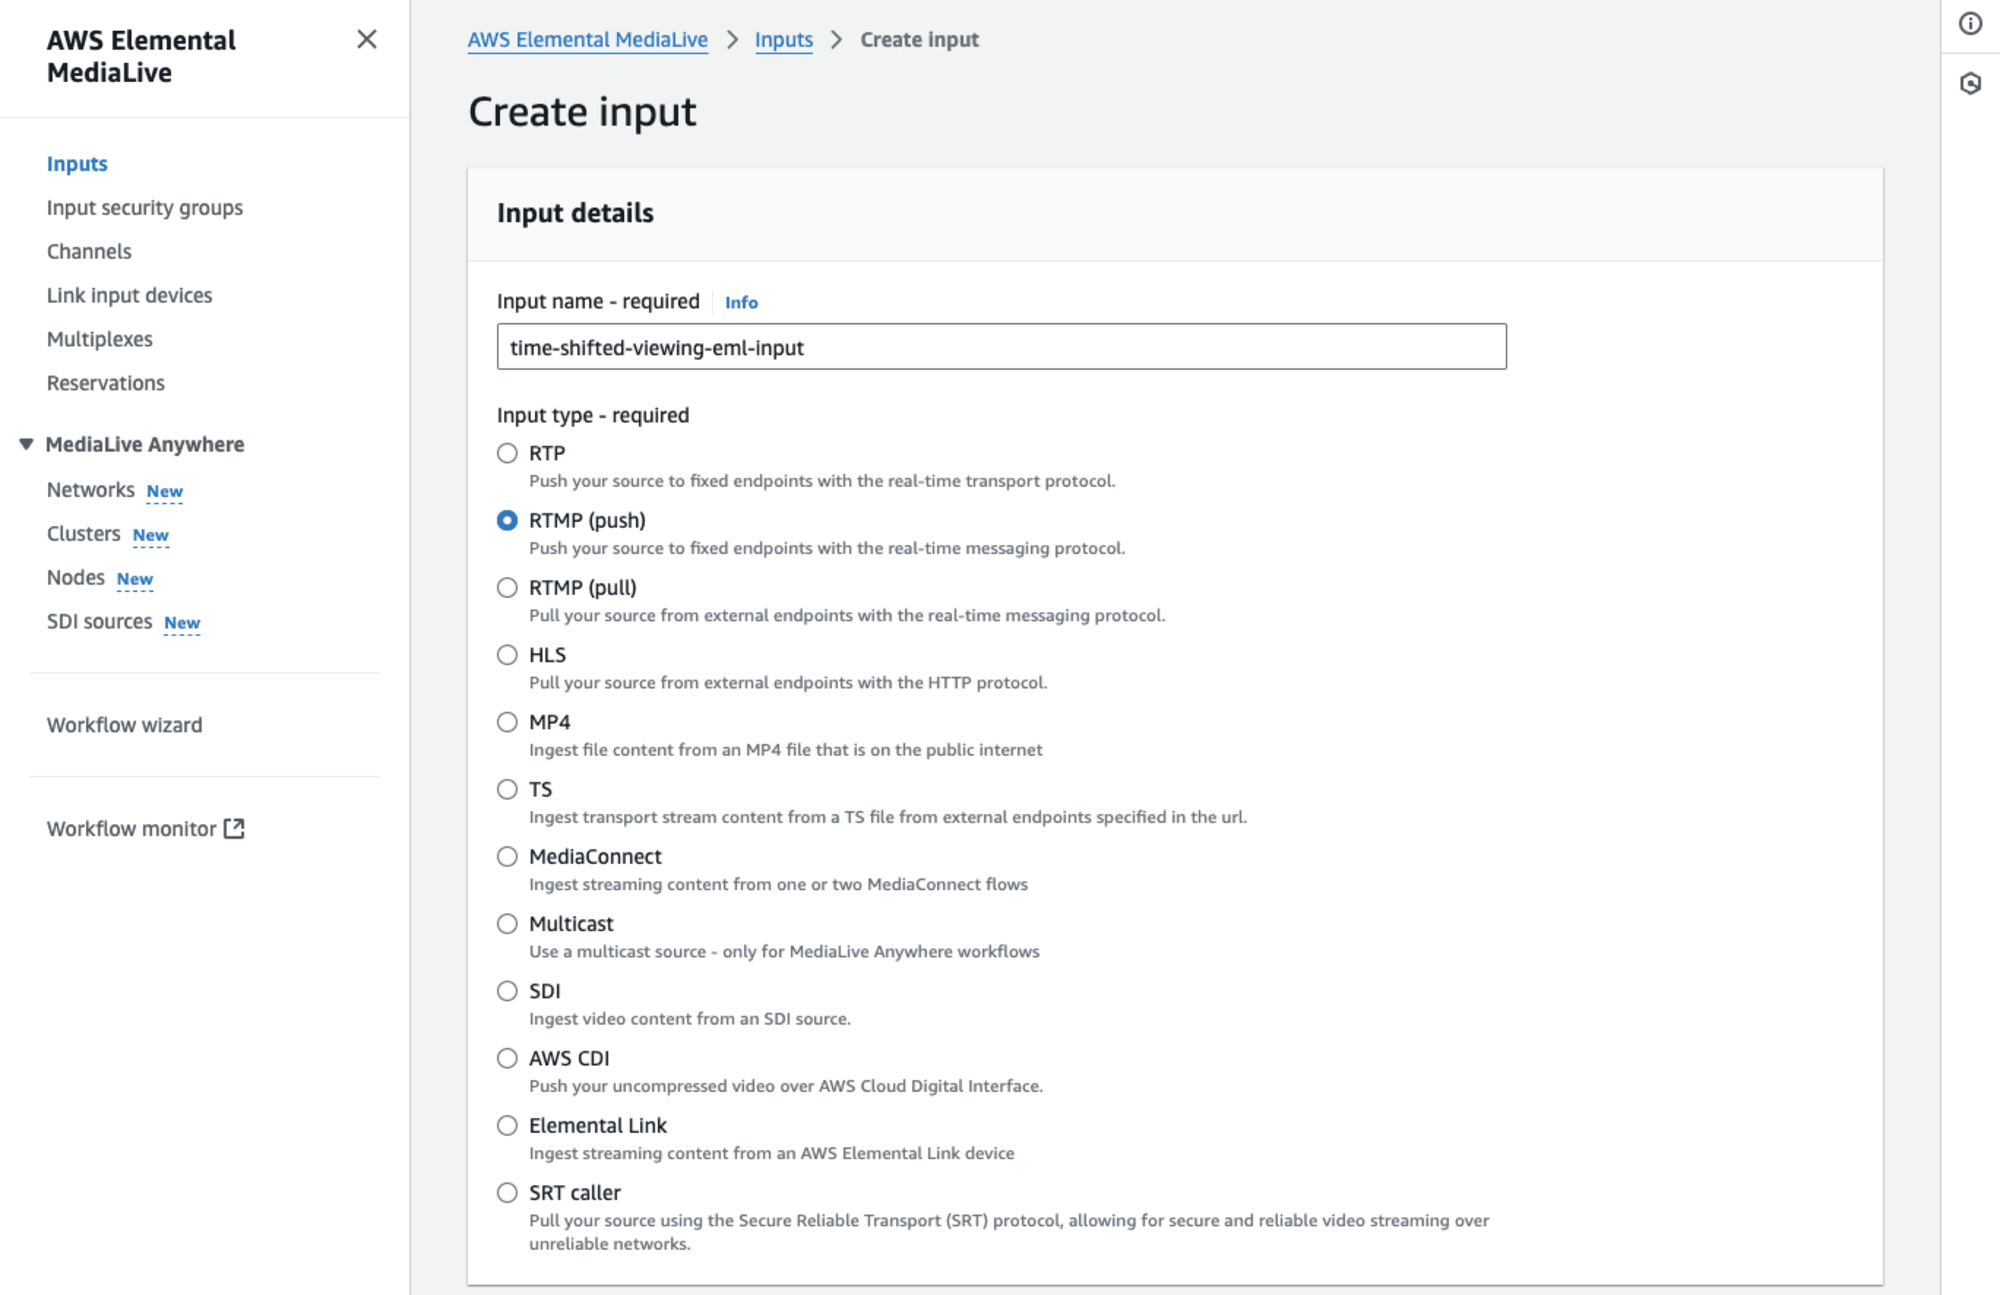Click the Input name text field
Viewport: 2000px width, 1295px height.
pos(1000,346)
